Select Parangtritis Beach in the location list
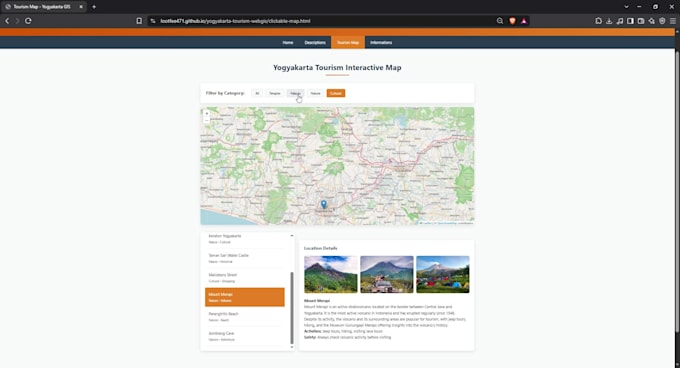The image size is (680, 368). pyautogui.click(x=245, y=317)
